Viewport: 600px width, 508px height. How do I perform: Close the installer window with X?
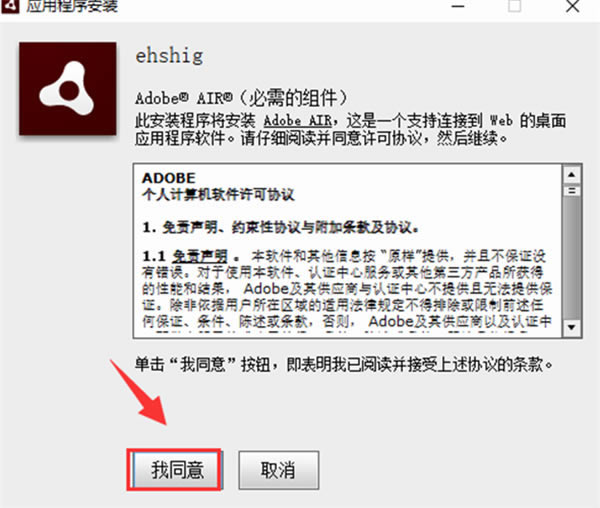[x=572, y=6]
